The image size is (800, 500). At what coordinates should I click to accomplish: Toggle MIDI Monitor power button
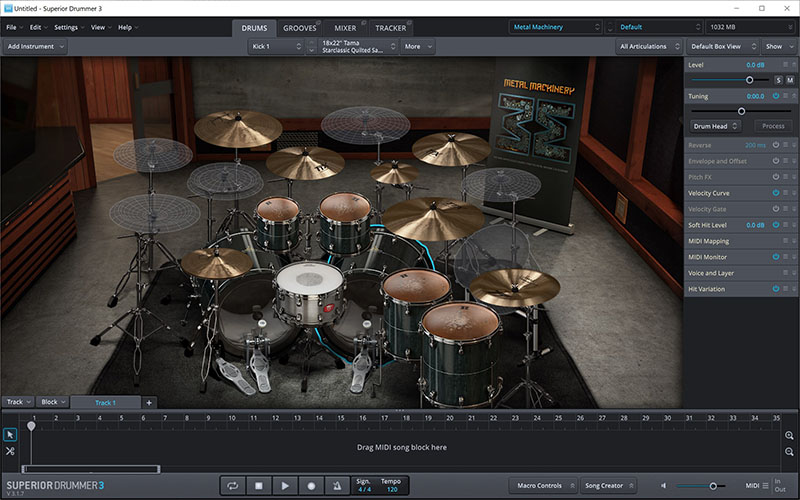pyautogui.click(x=776, y=257)
